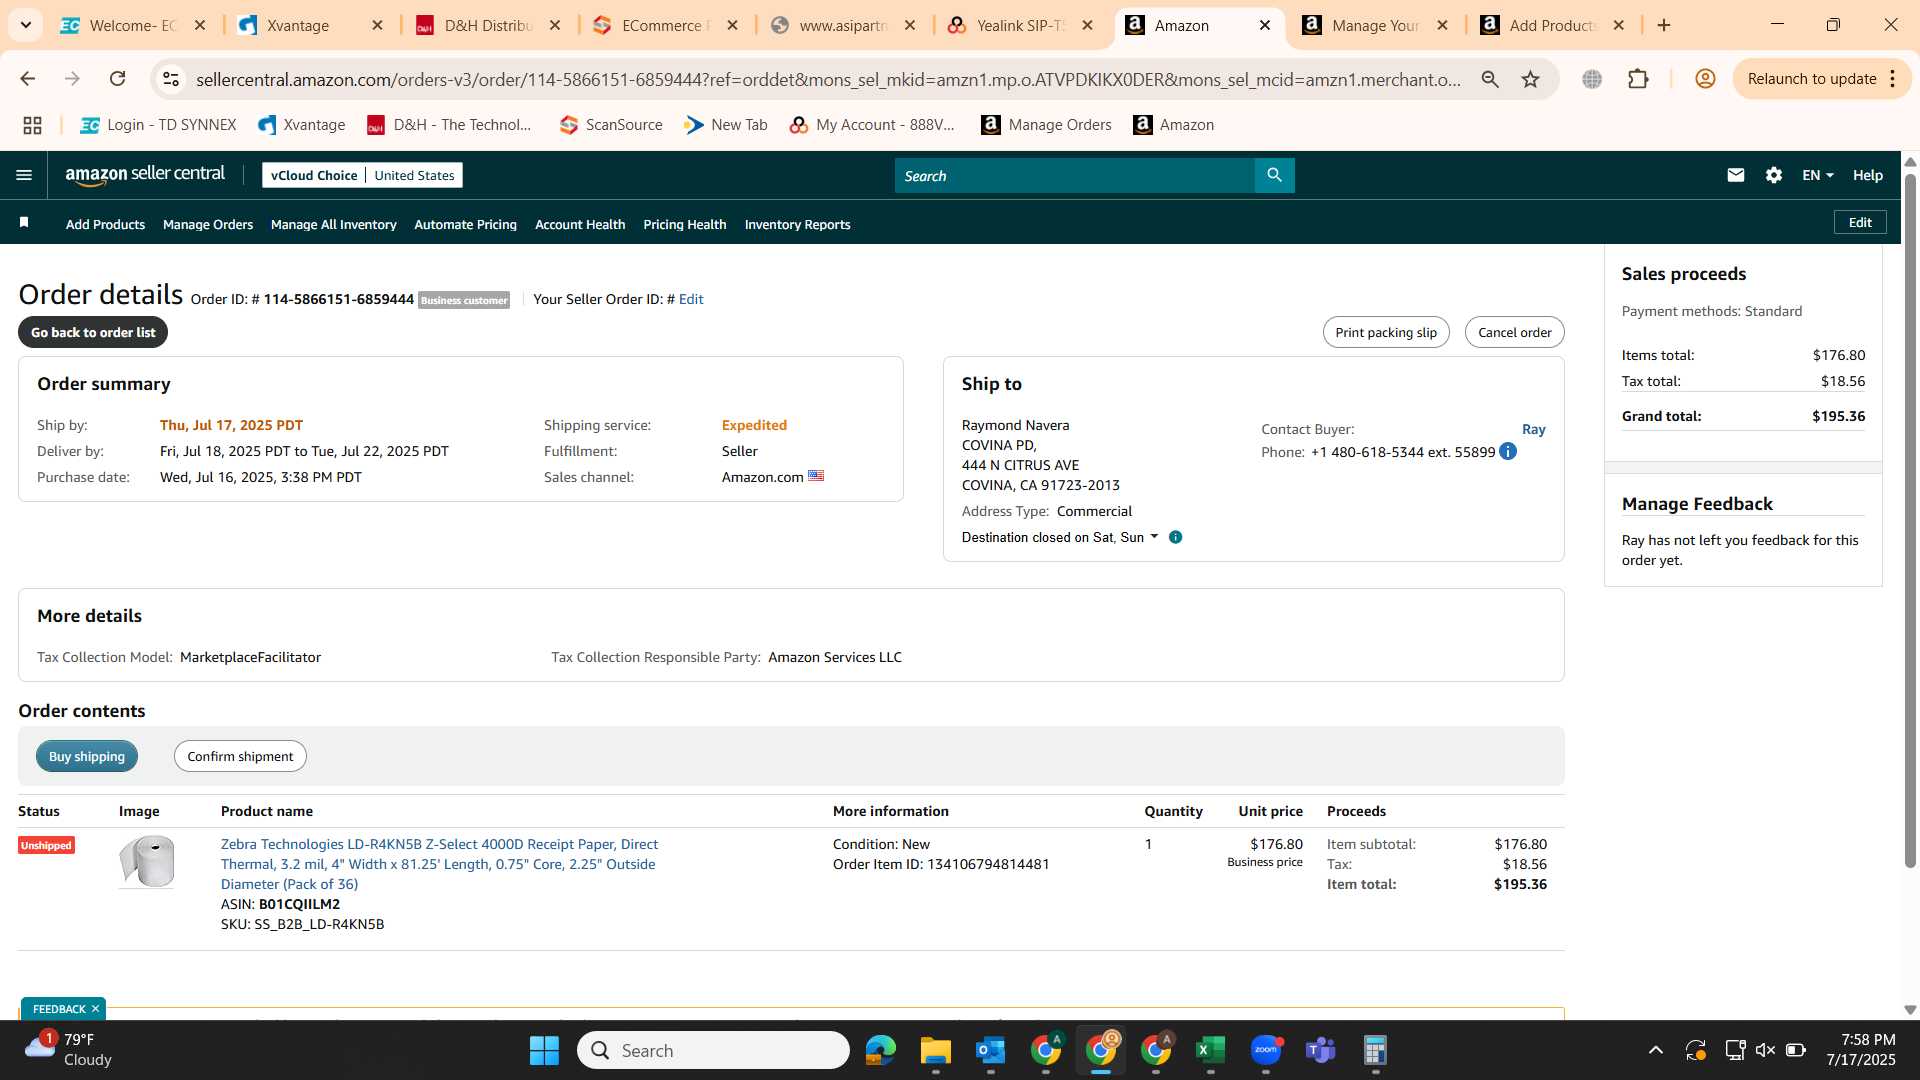The height and width of the screenshot is (1080, 1920).
Task: Click the Relaunch to update button
Action: (1811, 79)
